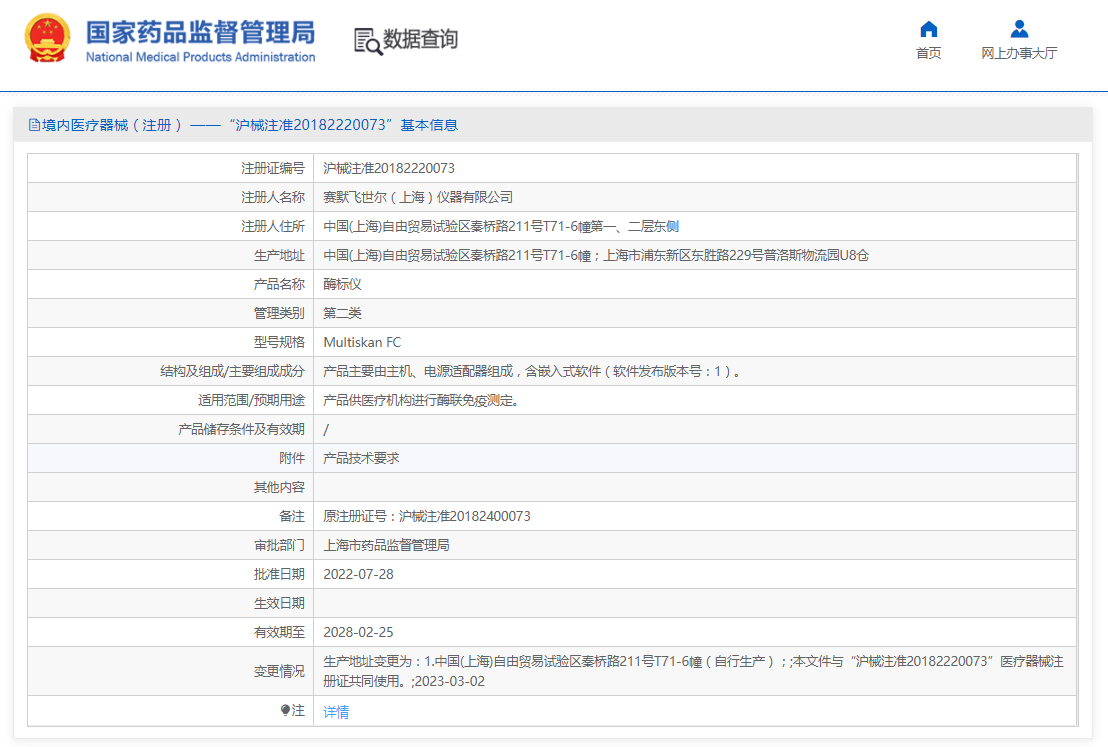This screenshot has width=1108, height=747.
Task: Click the lightbulb icon beside 注
Action: pos(285,710)
